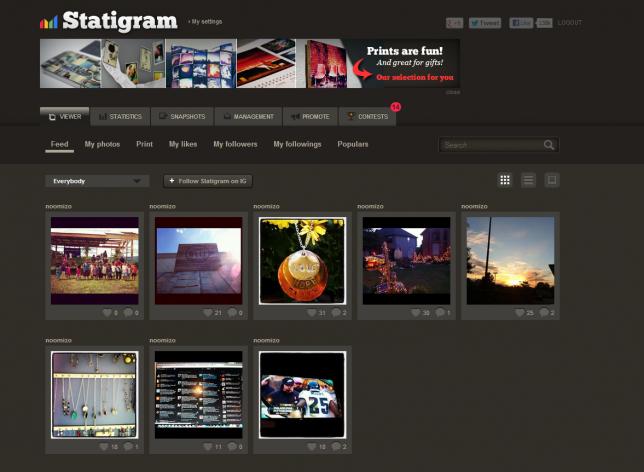Like the stone monument photo
The height and width of the screenshot is (472, 644).
tap(208, 313)
